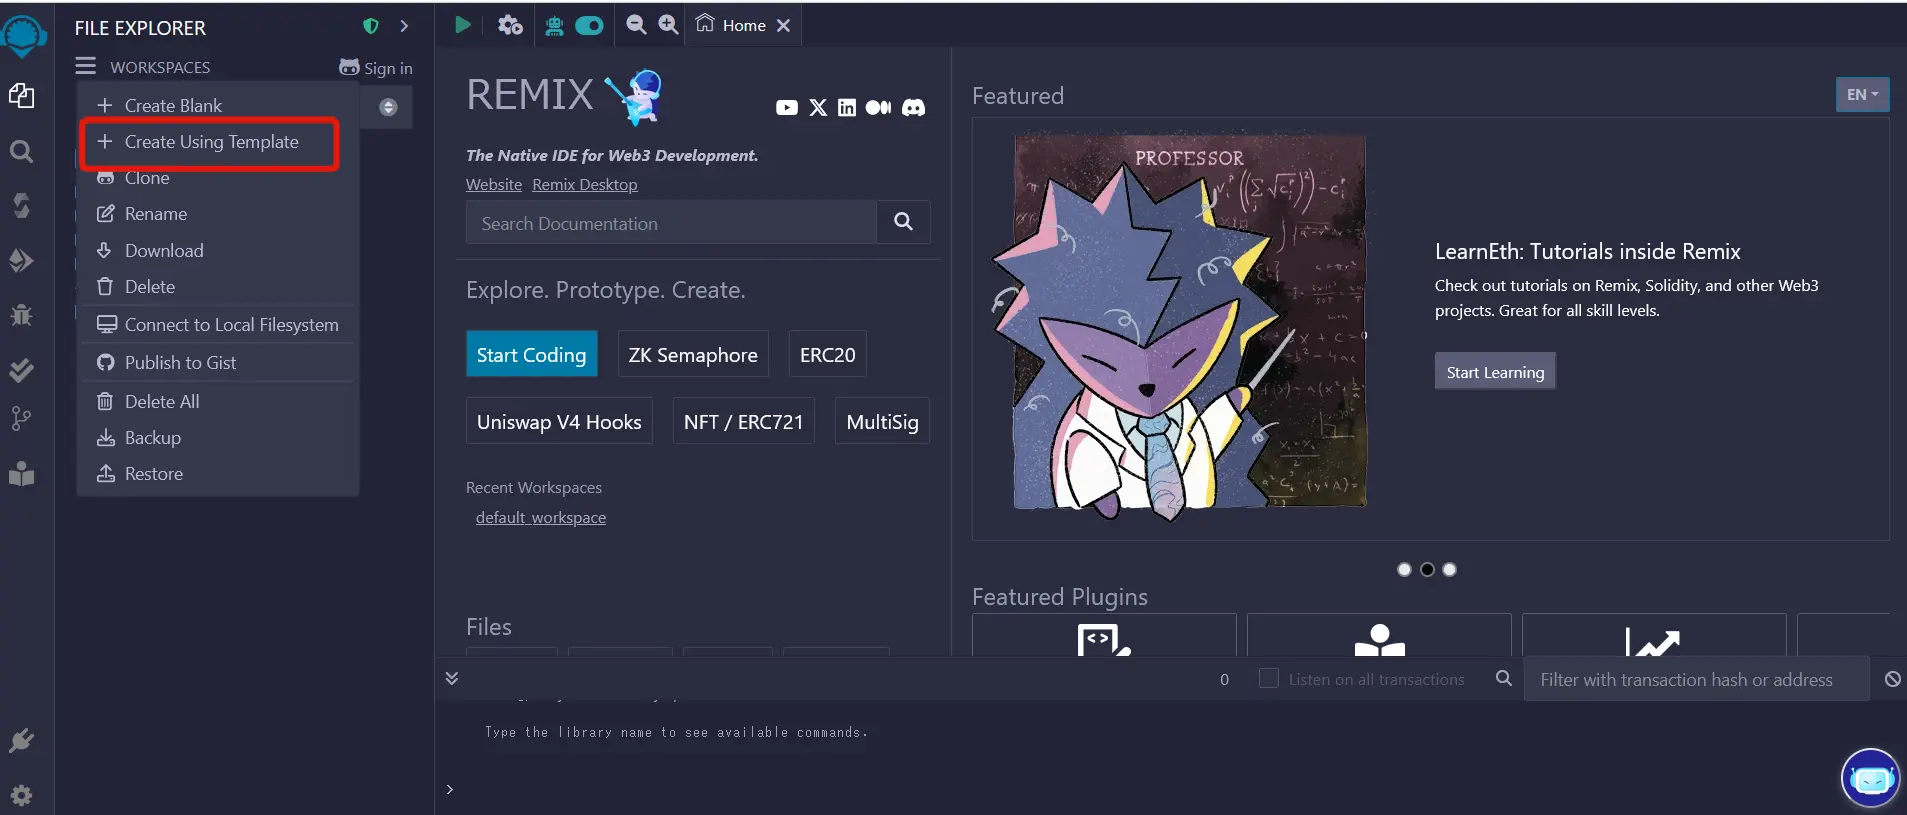Toggle the AI copilot switch in toolbar

pyautogui.click(x=589, y=26)
